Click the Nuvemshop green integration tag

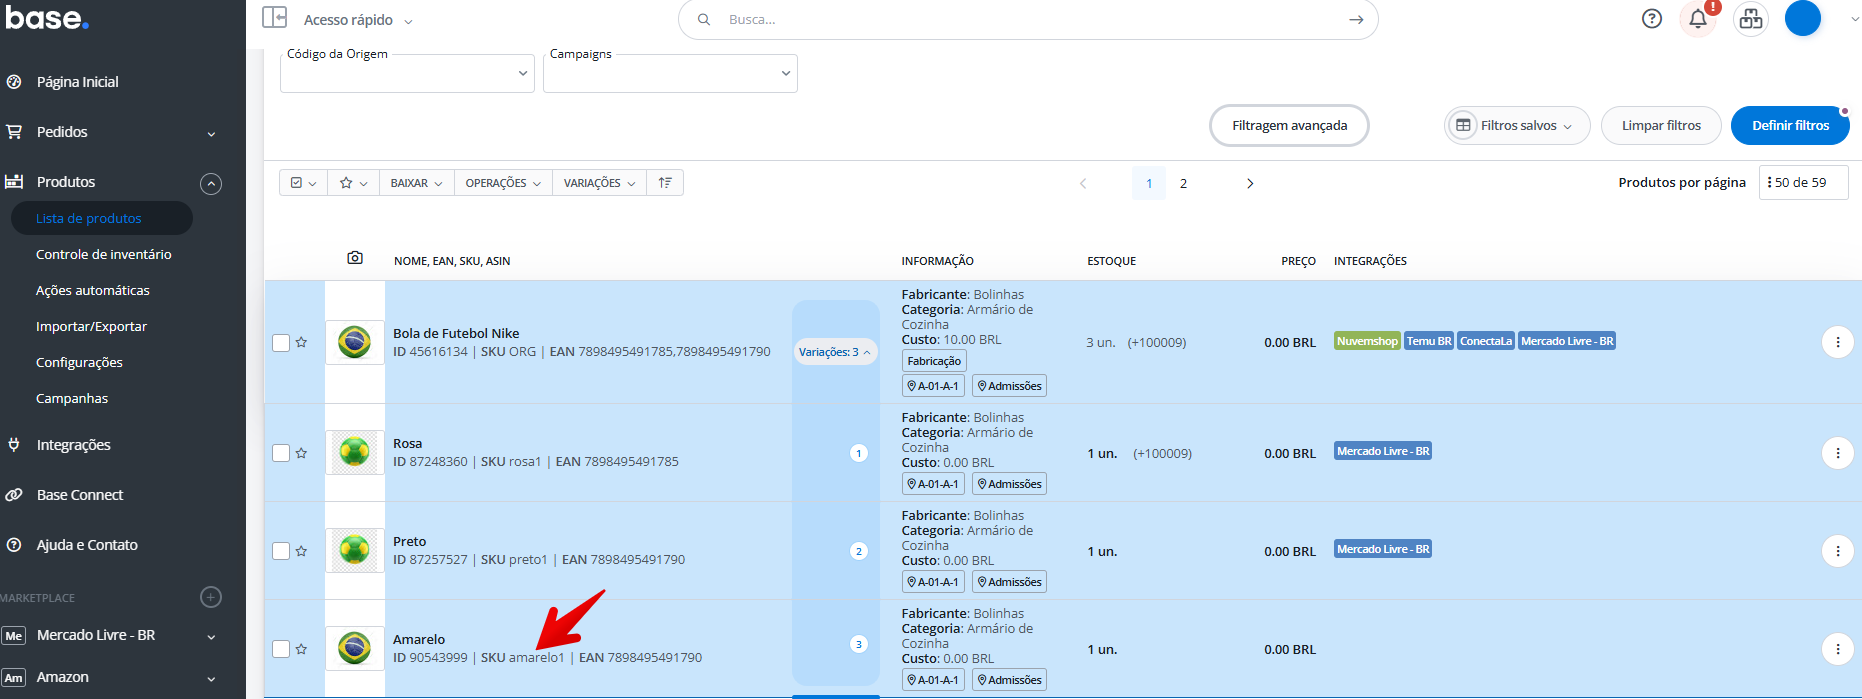coord(1367,341)
